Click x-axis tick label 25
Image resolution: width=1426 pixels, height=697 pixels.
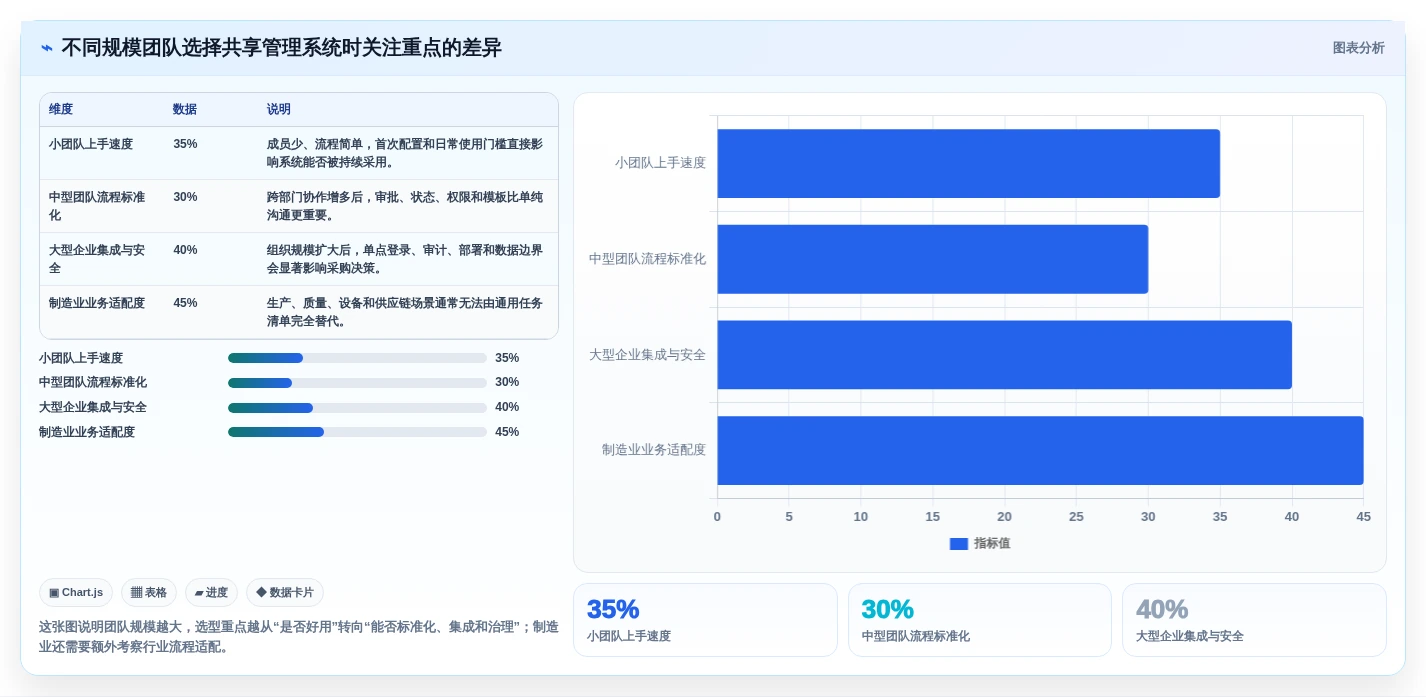pos(1076,517)
